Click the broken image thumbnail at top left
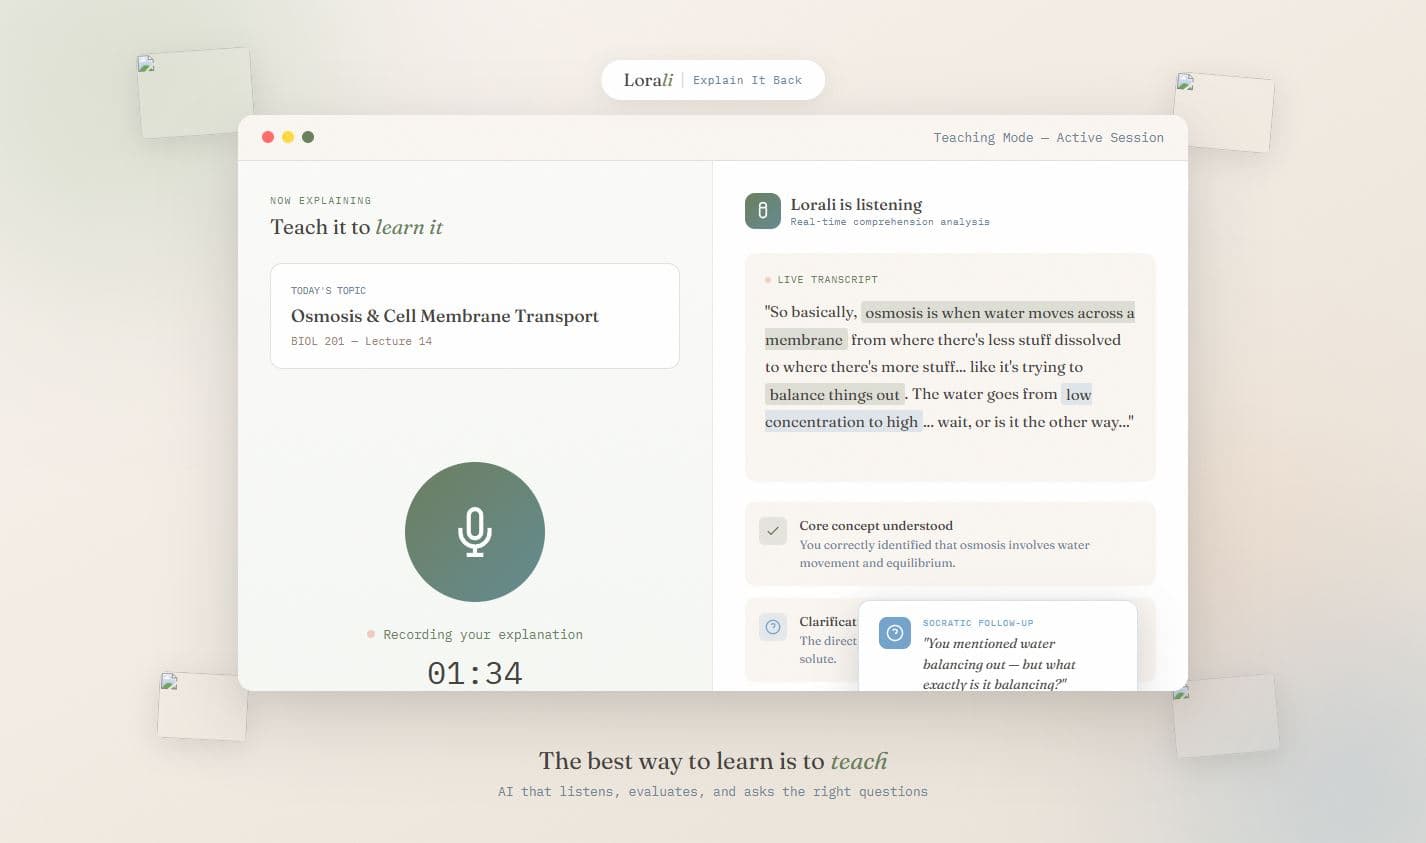Viewport: 1426px width, 843px height. click(196, 93)
